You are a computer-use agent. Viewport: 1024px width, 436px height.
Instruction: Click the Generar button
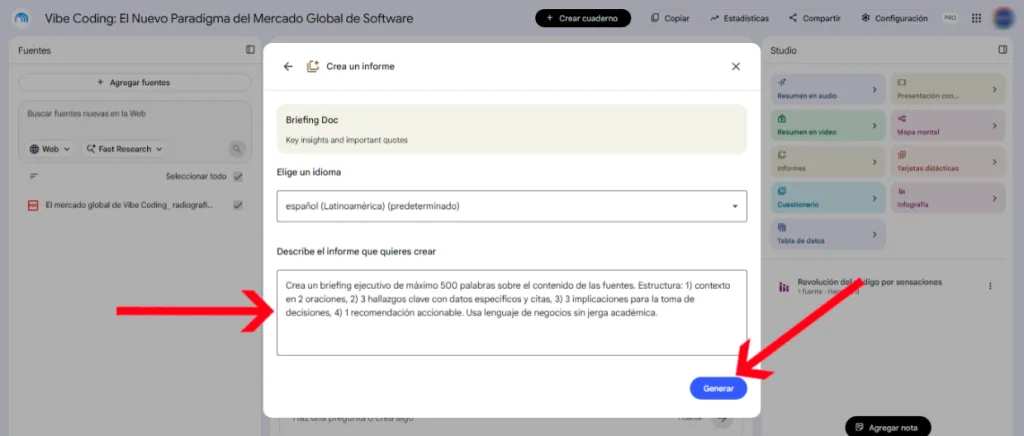click(718, 388)
